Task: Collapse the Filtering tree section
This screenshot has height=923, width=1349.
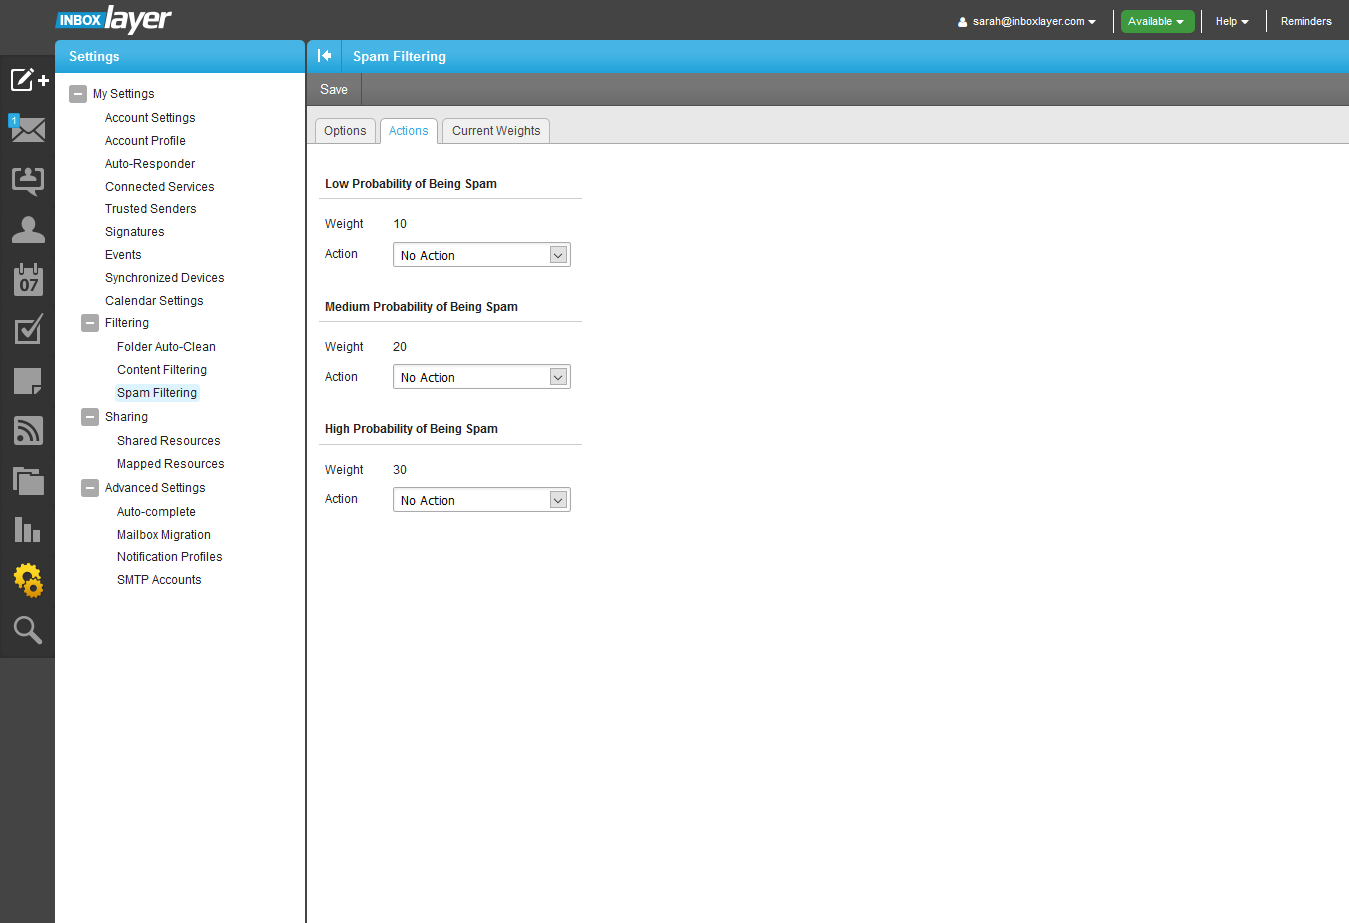Action: [x=90, y=323]
